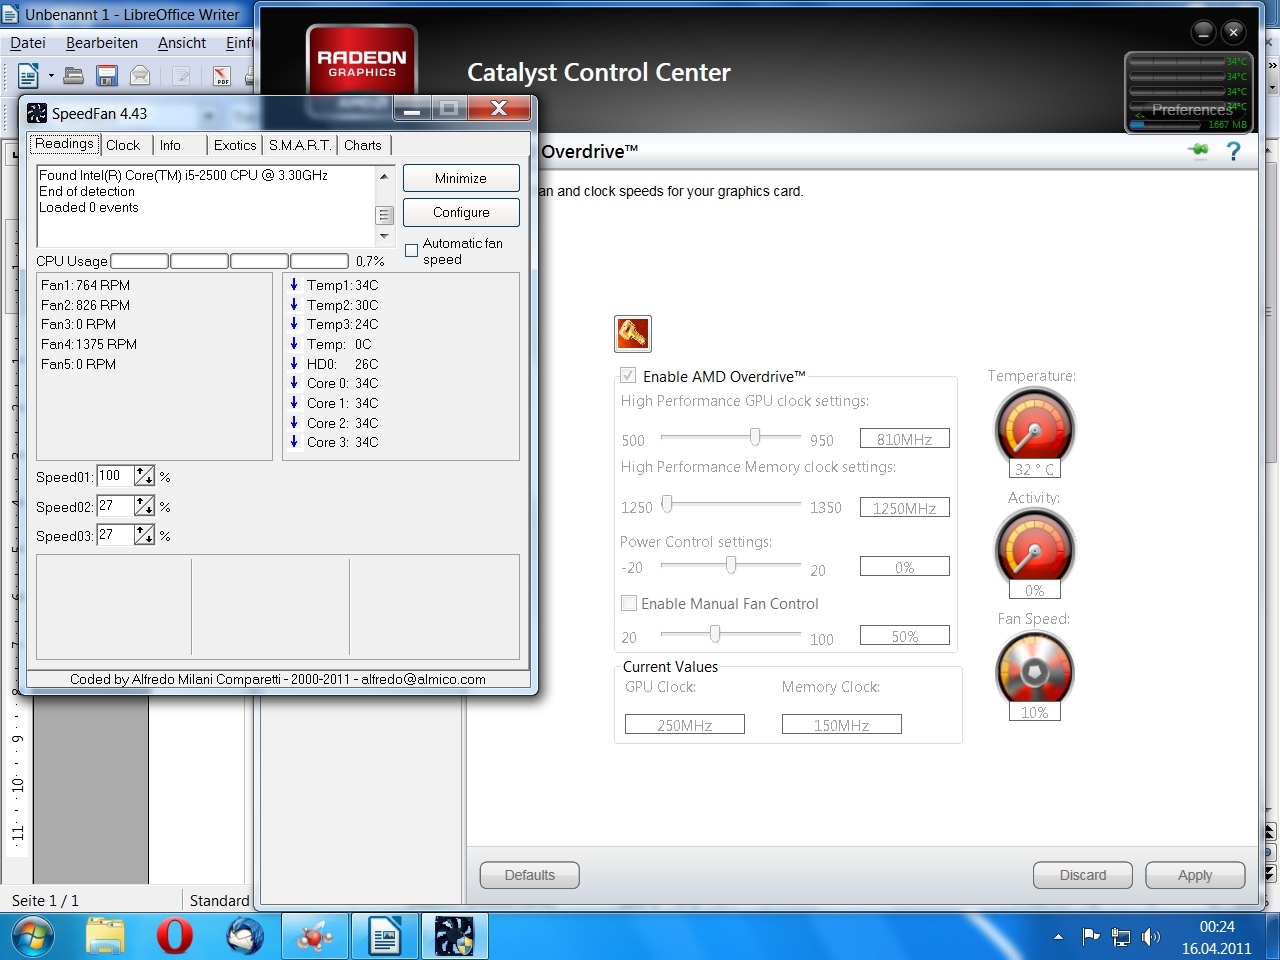This screenshot has height=960, width=1280.
Task: Click the Apply button in Catalyst
Action: click(x=1195, y=875)
